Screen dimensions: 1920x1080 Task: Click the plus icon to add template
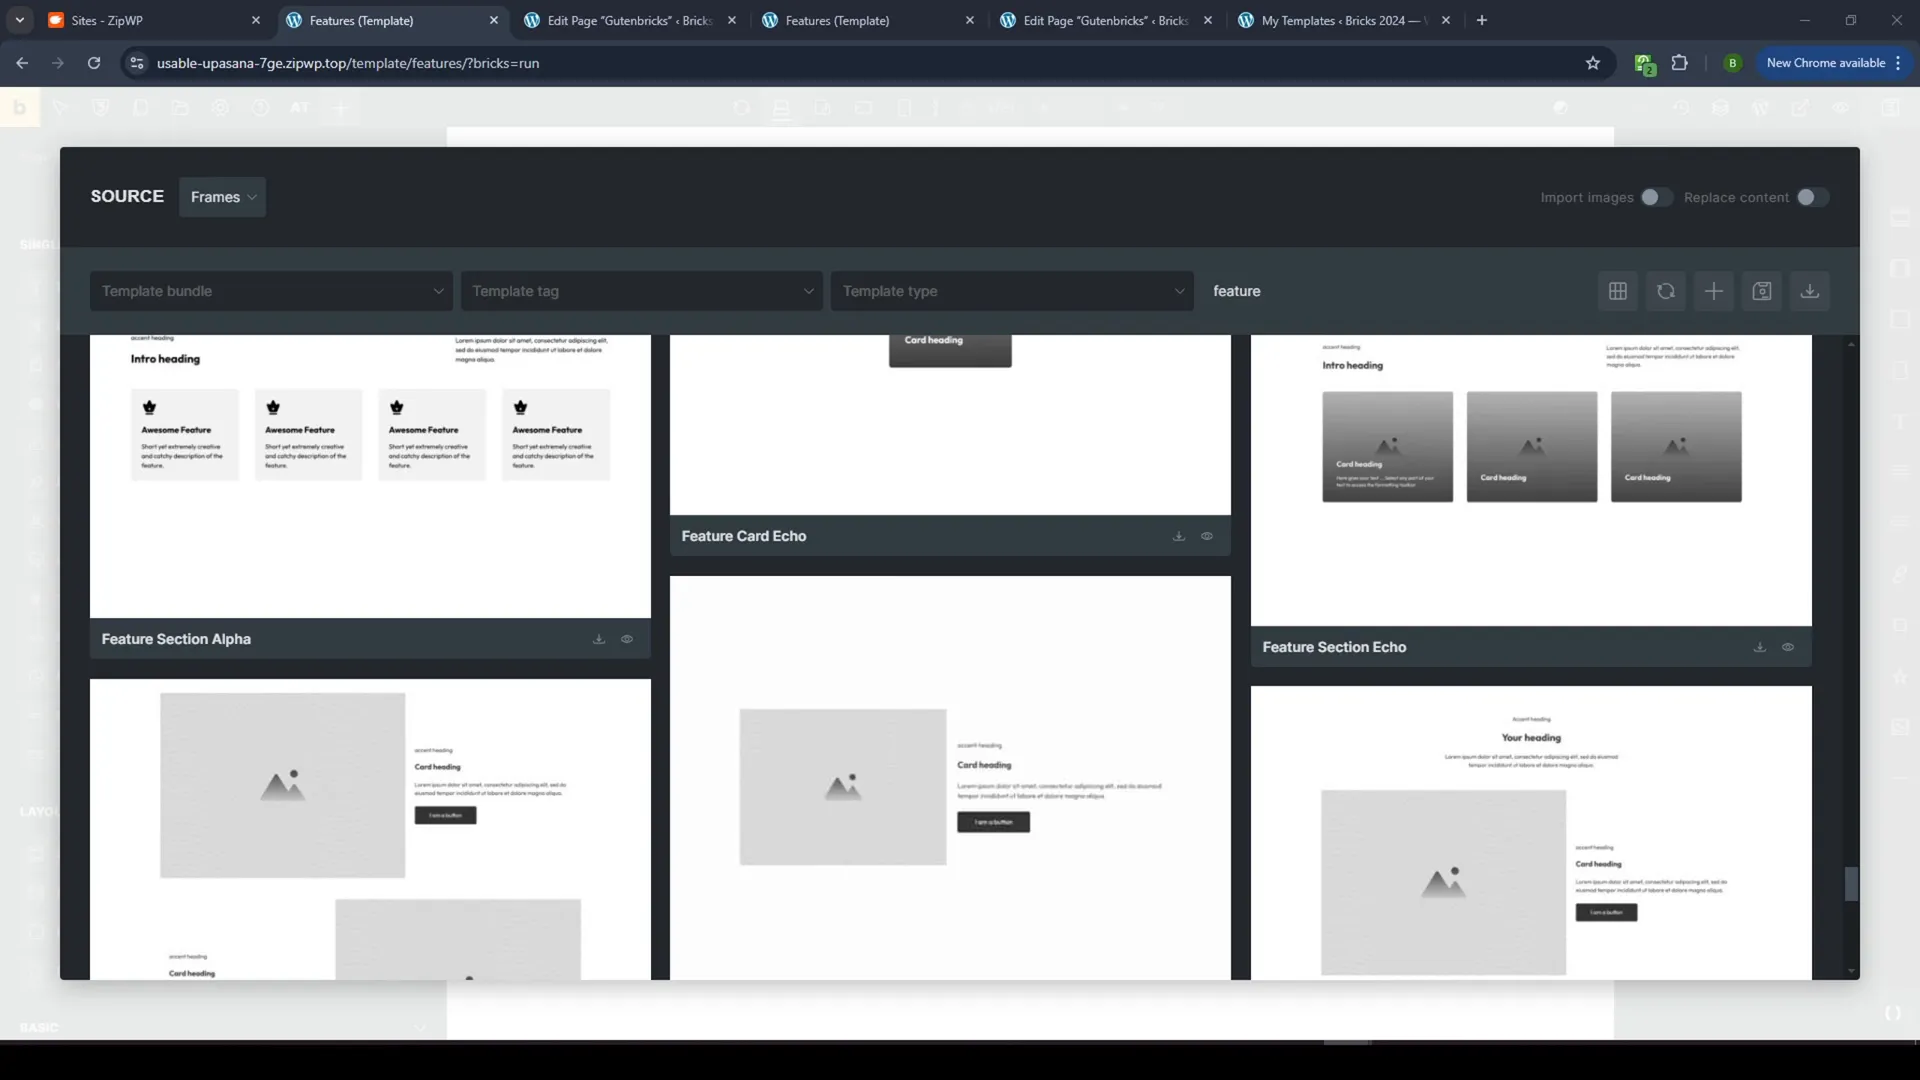1713,291
